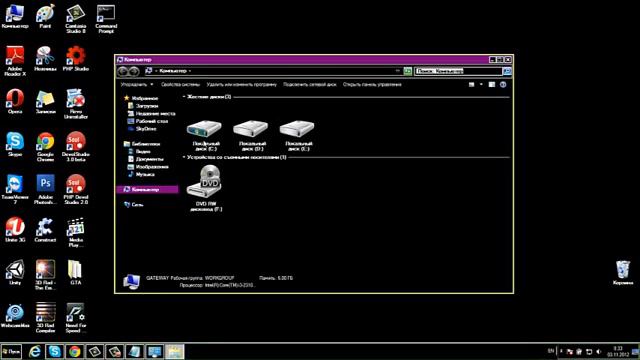Select the TeamViewer 7 desktop shortcut
This screenshot has width=640, height=360.
pyautogui.click(x=15, y=189)
